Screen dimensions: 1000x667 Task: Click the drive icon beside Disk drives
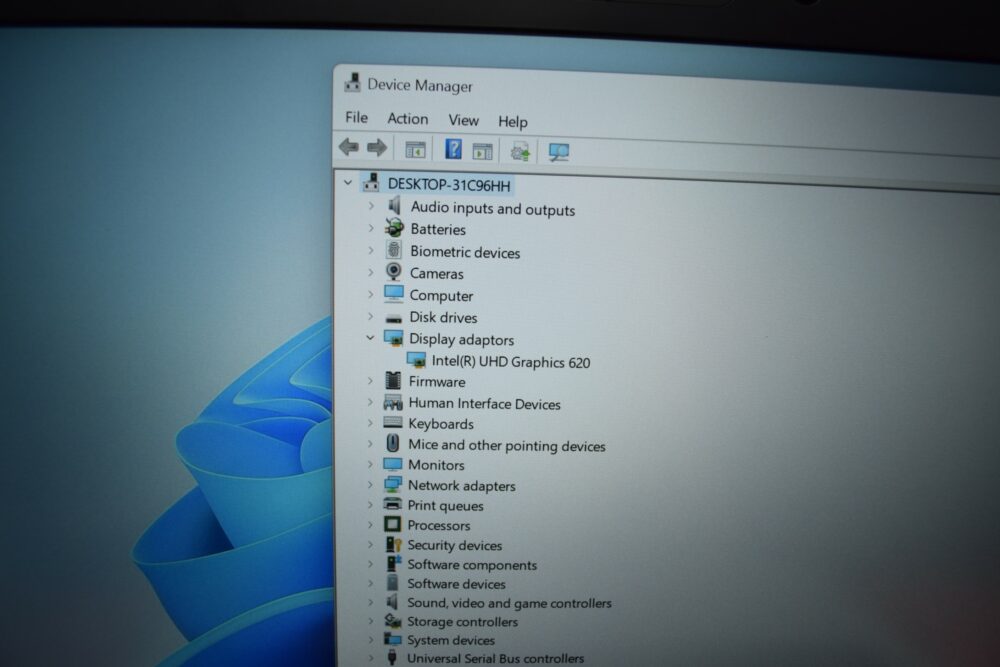[x=393, y=317]
